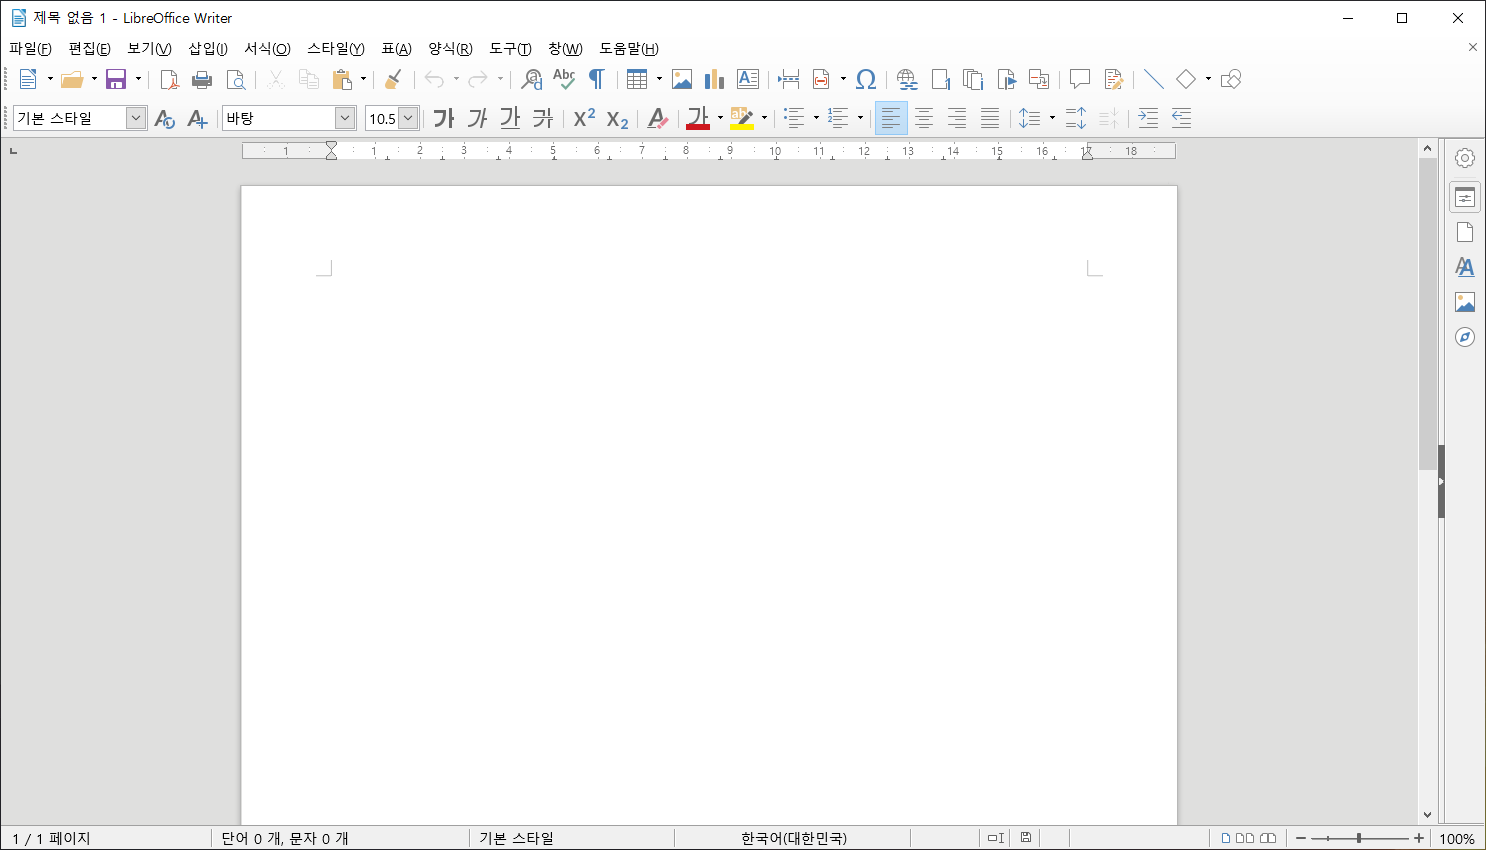Export directly as PDF icon
Viewport: 1486px width, 850px height.
point(170,79)
